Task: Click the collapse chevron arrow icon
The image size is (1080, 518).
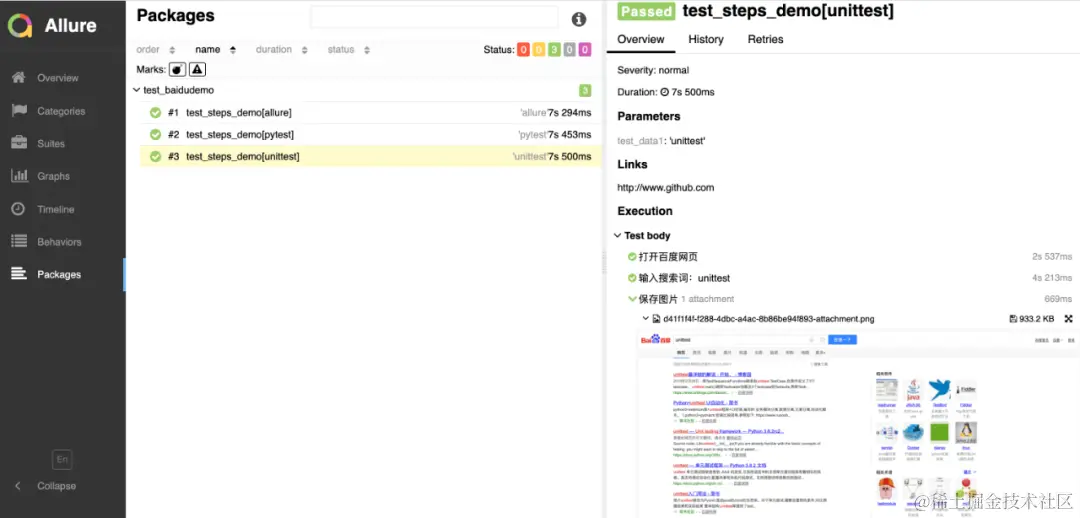Action: coord(18,486)
